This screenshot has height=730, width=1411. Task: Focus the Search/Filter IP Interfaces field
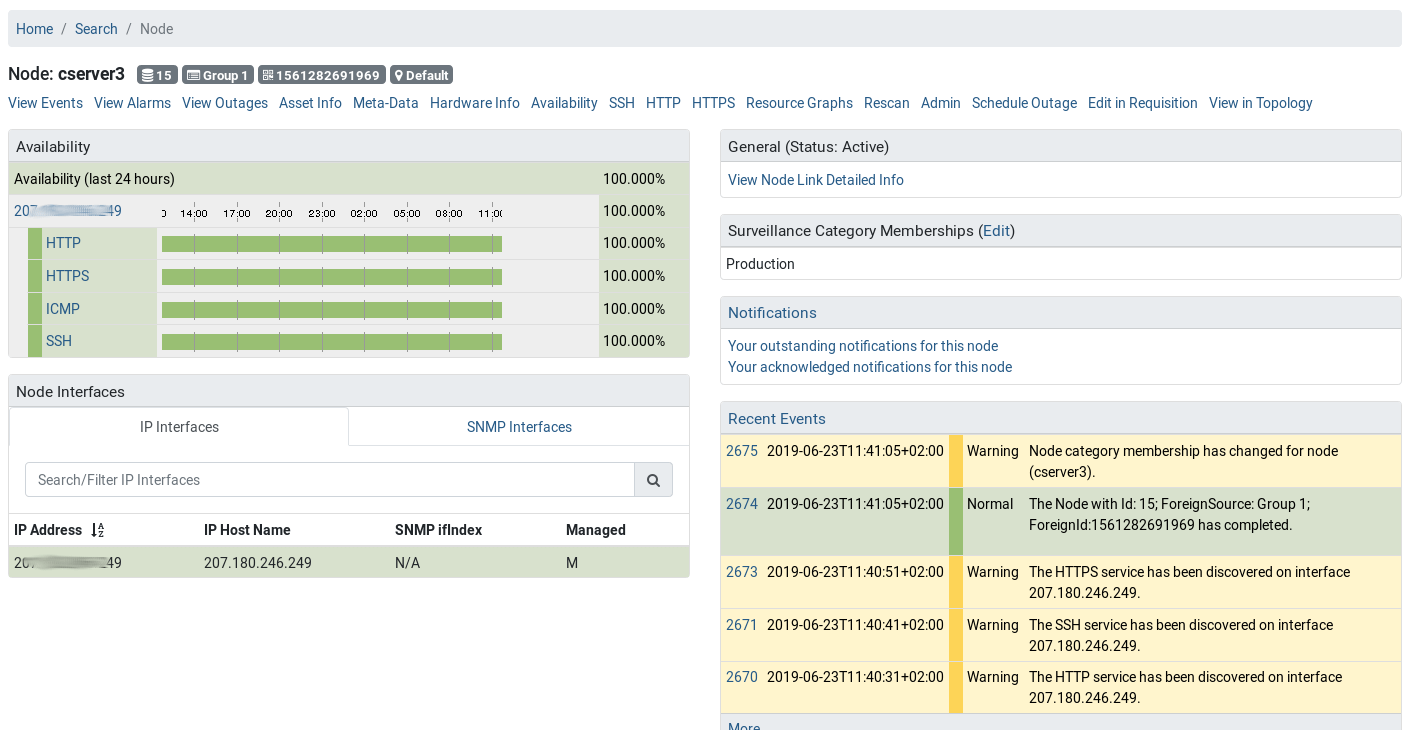[x=330, y=480]
